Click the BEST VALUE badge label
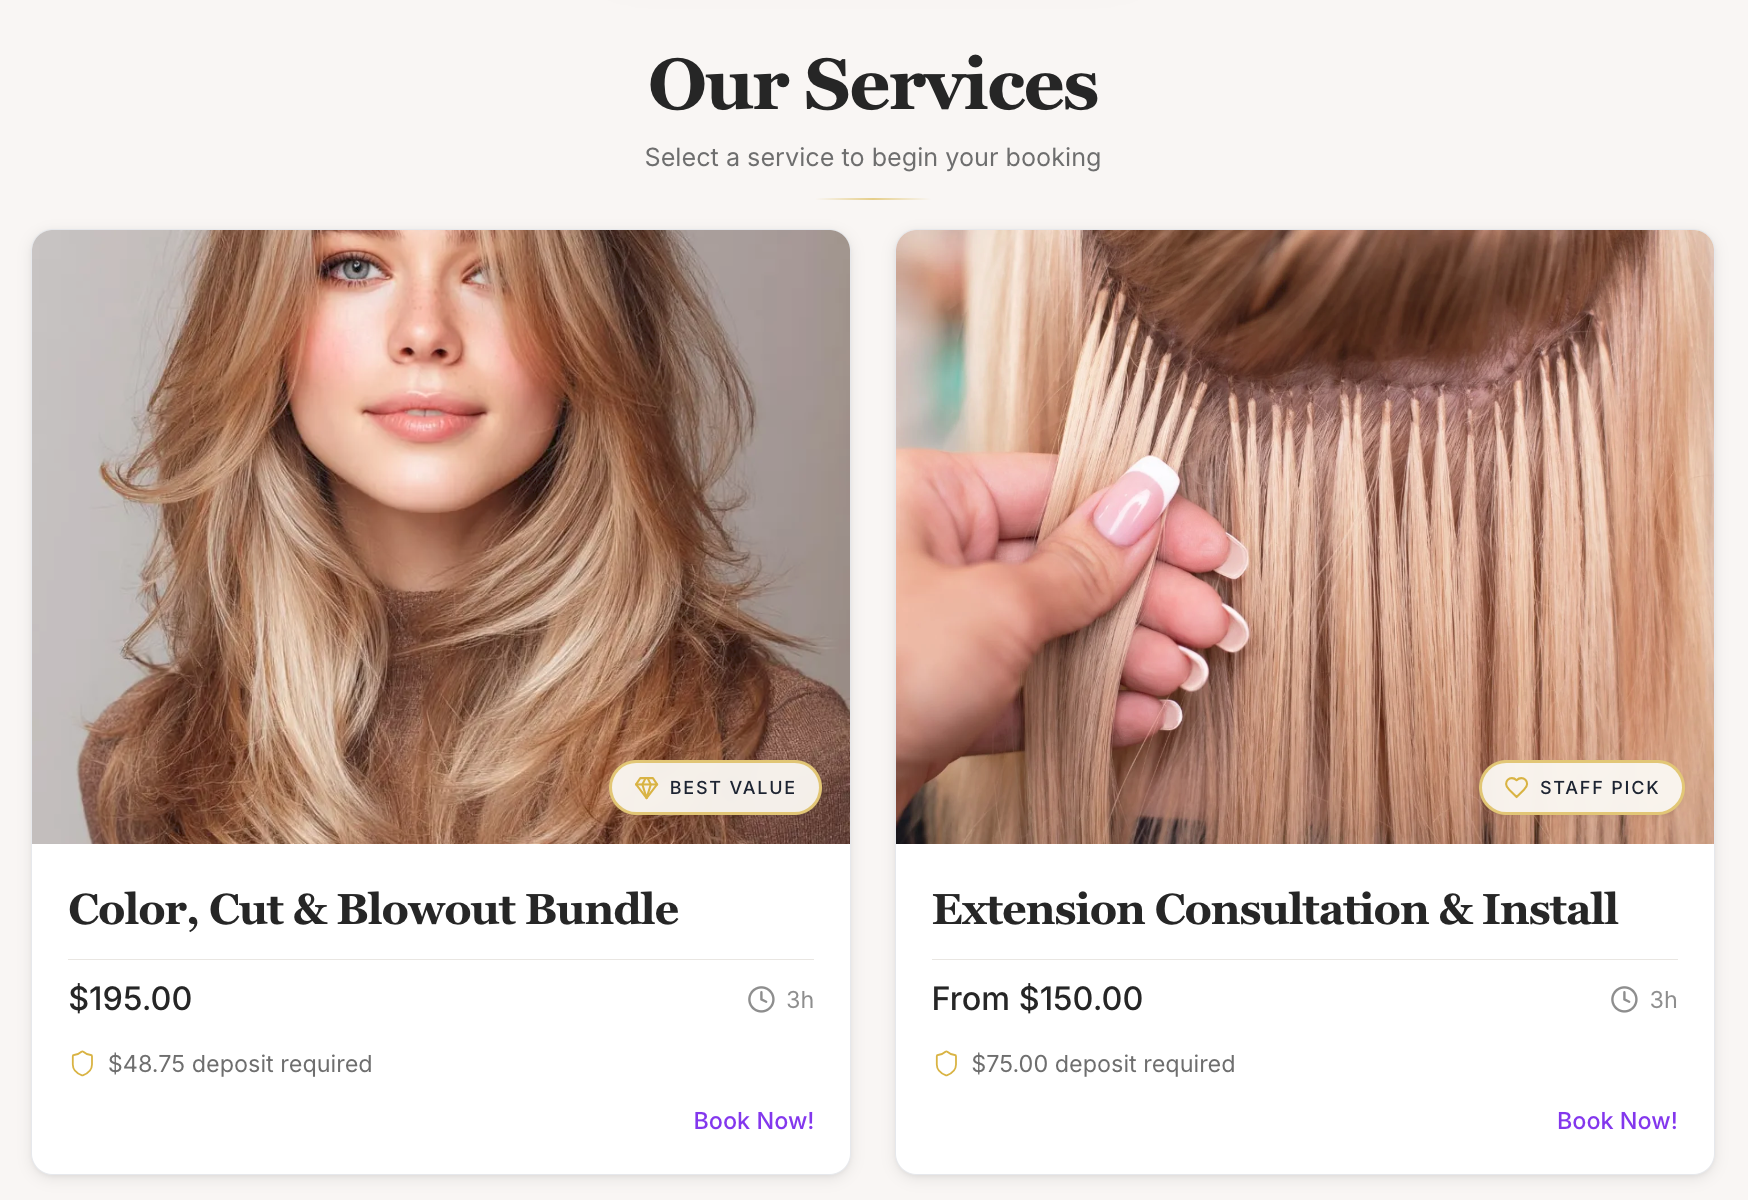This screenshot has height=1200, width=1748. [733, 788]
